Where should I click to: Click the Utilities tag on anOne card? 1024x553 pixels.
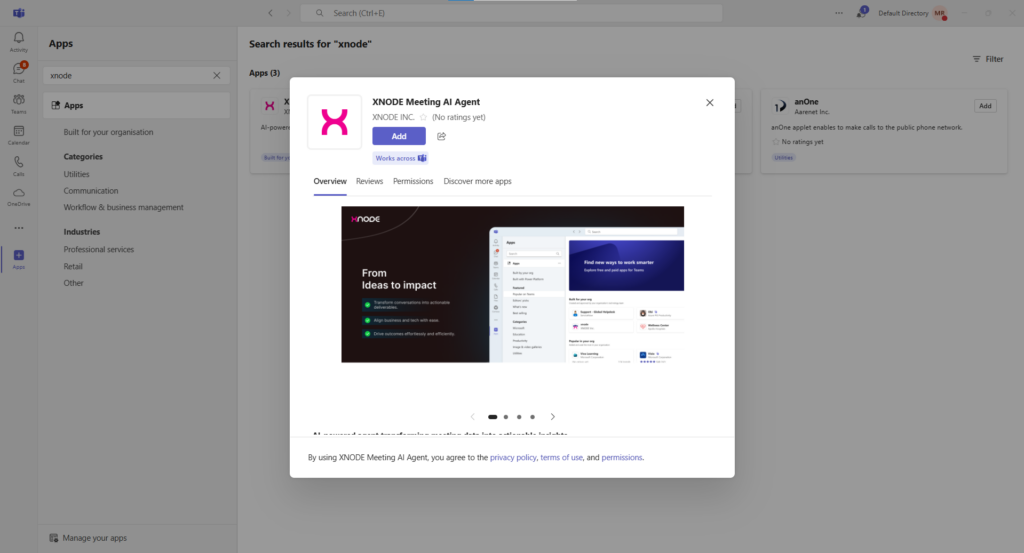point(783,157)
